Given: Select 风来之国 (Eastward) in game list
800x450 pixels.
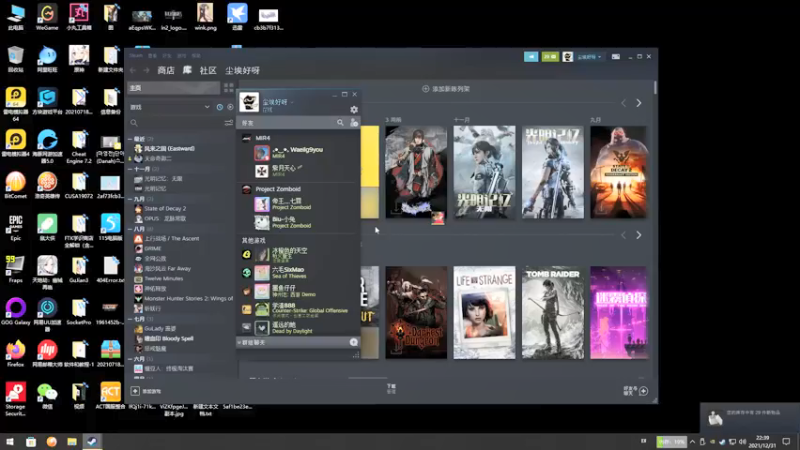Looking at the screenshot, I should 164,148.
